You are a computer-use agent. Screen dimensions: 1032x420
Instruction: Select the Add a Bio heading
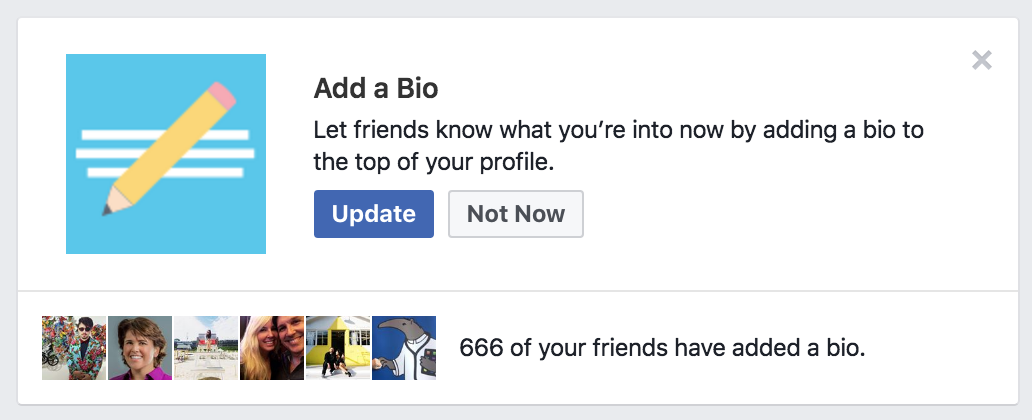point(376,88)
